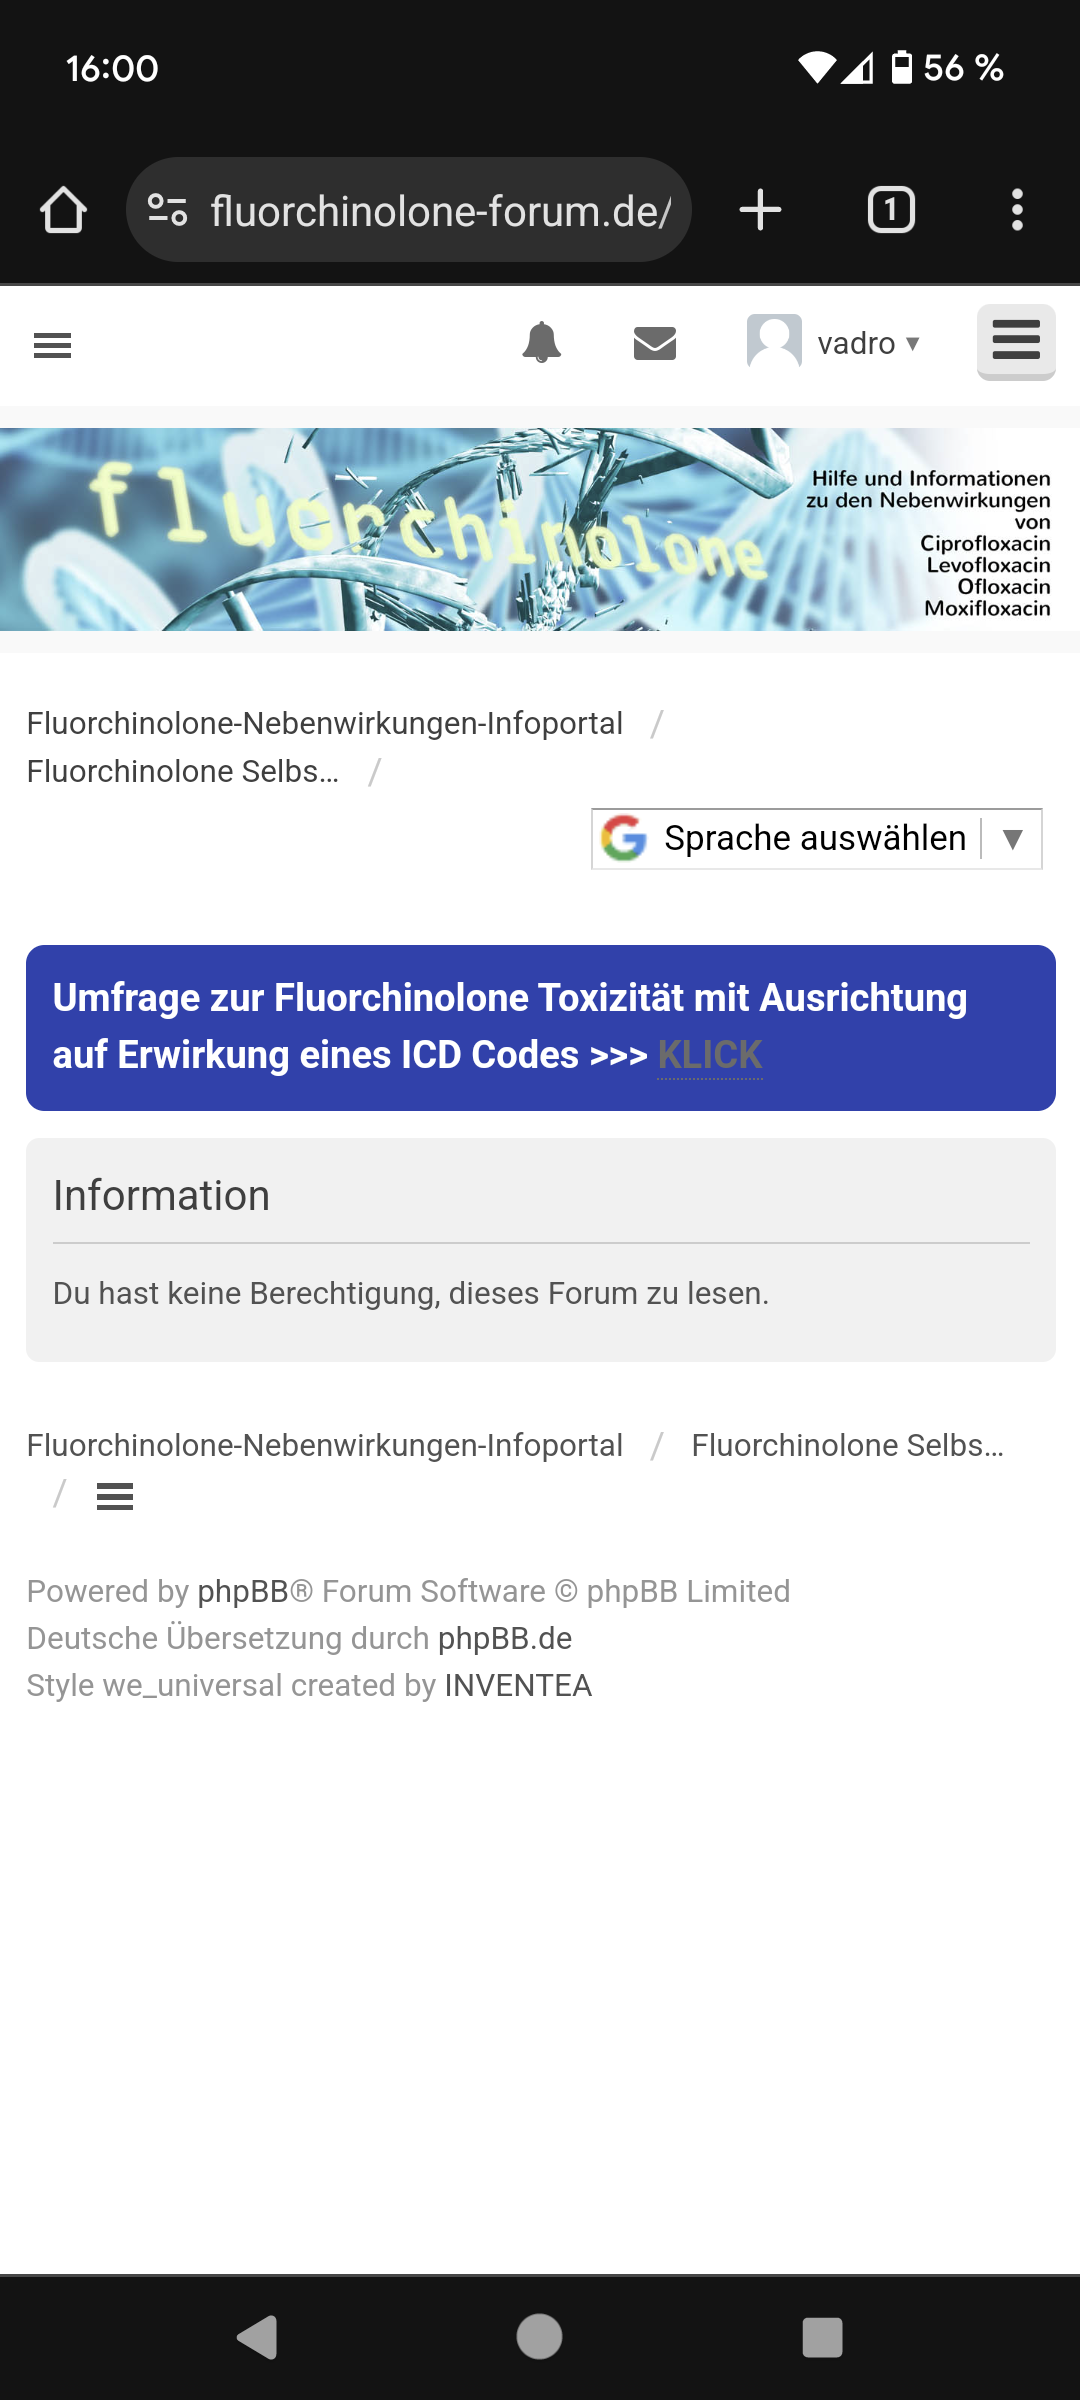Open the Sprache auswählen language dropdown
Viewport: 1080px width, 2400px height.
click(x=816, y=838)
